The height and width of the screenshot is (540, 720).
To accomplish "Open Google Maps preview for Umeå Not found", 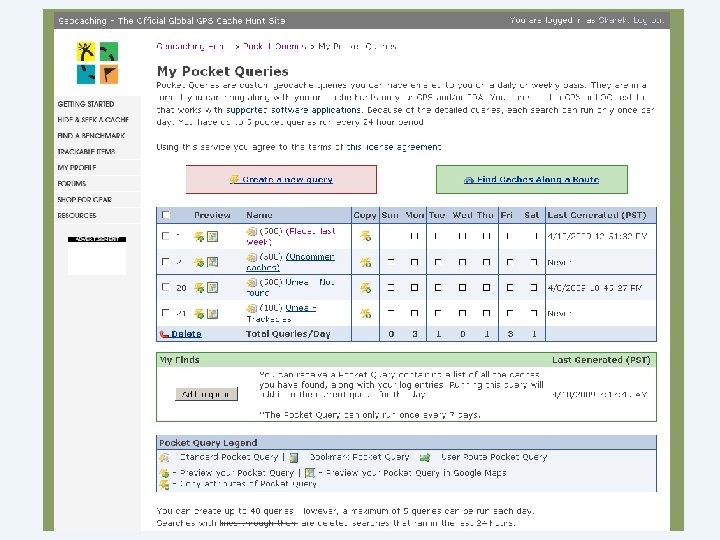I will [212, 288].
